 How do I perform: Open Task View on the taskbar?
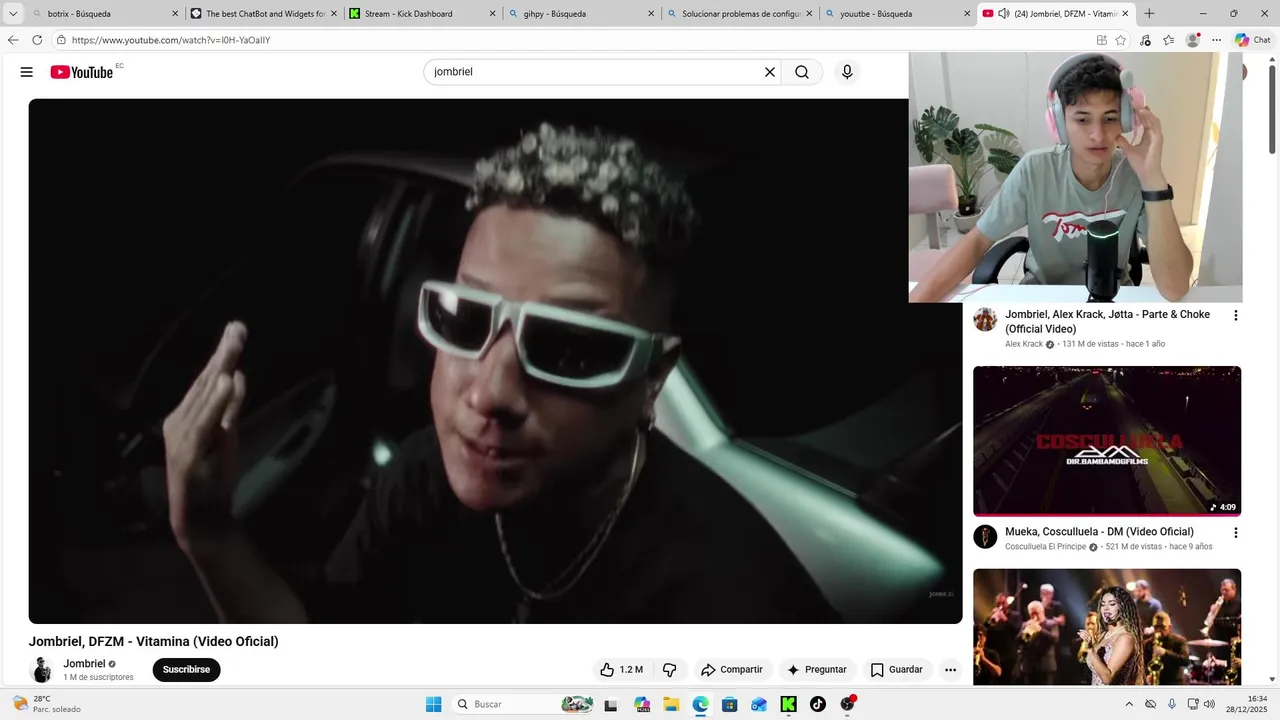pyautogui.click(x=611, y=704)
